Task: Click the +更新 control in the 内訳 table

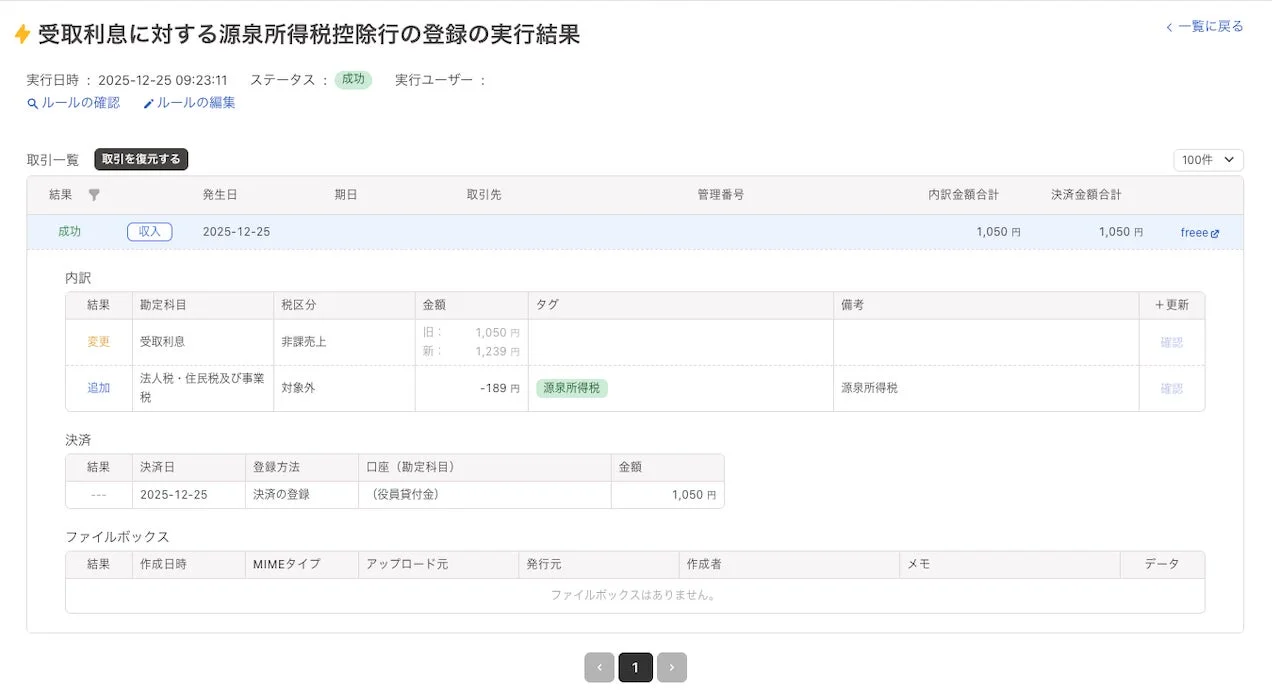Action: pos(1171,305)
